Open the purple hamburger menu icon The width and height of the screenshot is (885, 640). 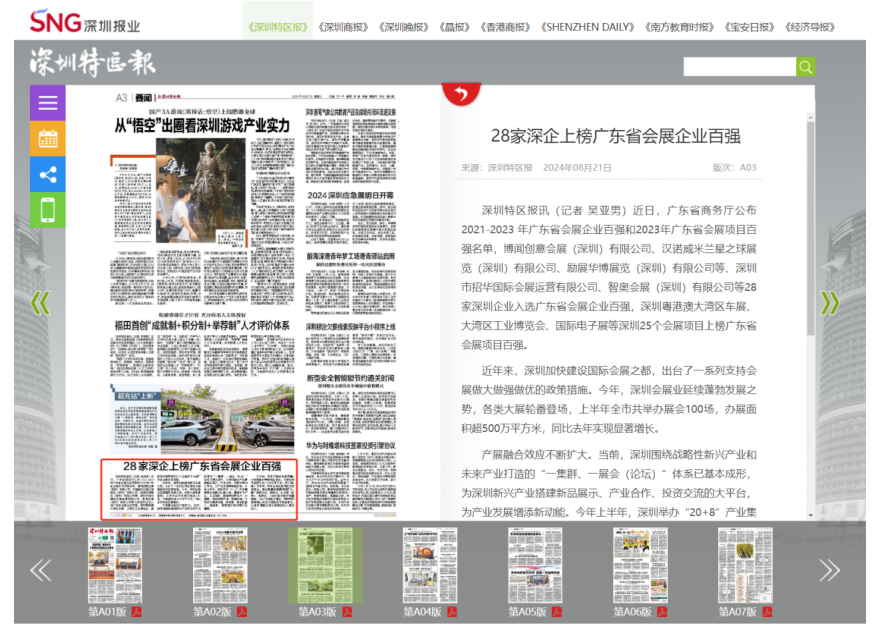click(x=47, y=102)
